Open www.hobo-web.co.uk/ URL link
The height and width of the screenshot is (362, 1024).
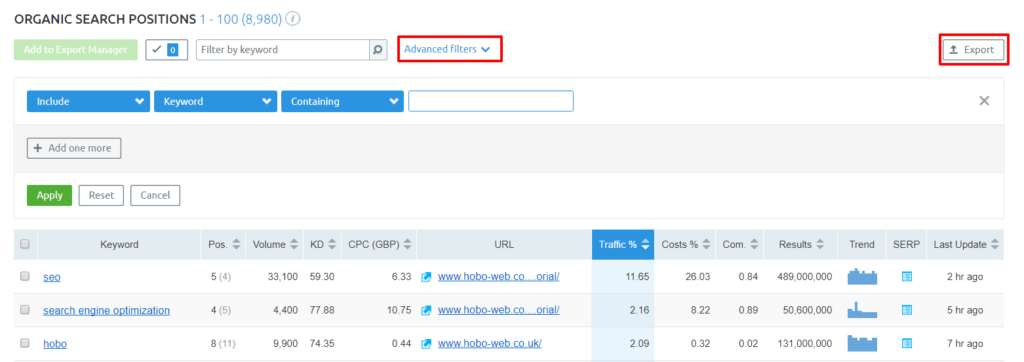[x=490, y=343]
